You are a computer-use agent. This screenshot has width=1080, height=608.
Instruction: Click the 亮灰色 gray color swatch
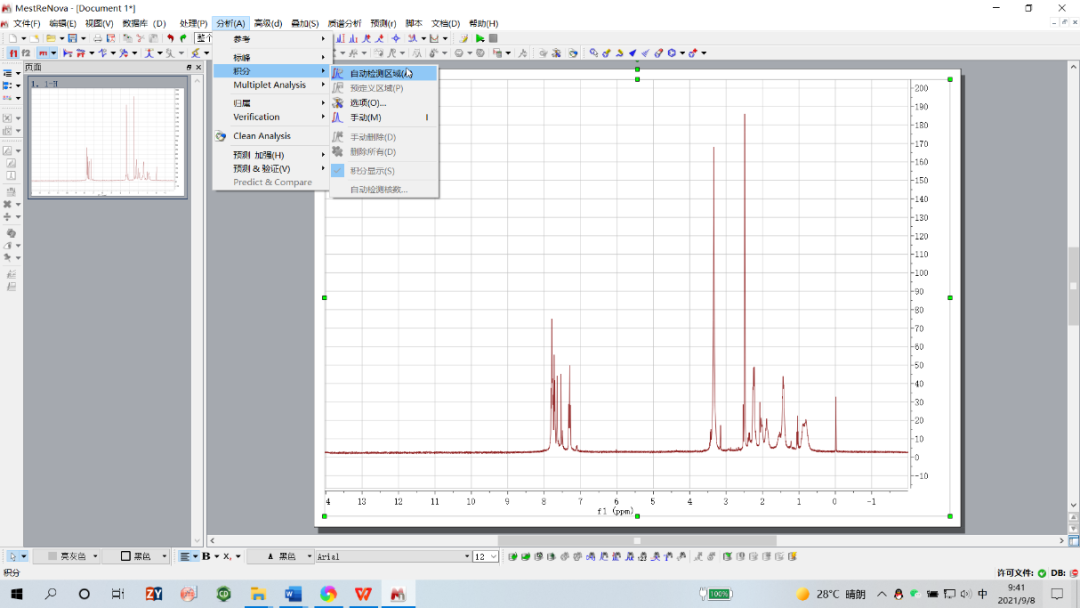click(x=52, y=556)
